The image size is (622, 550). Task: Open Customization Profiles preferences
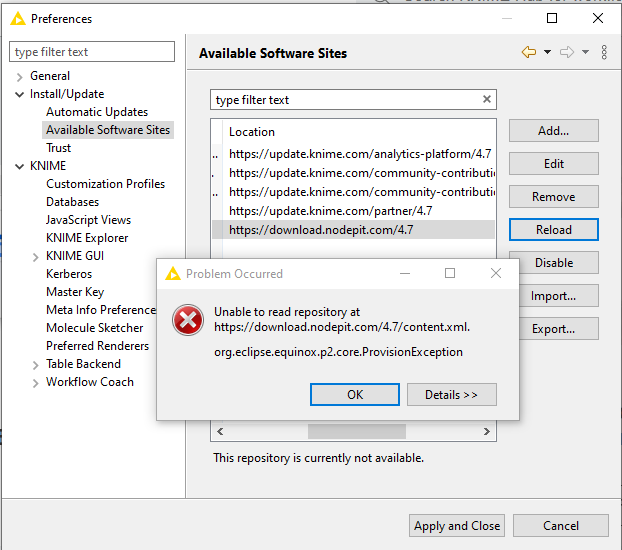(x=105, y=184)
